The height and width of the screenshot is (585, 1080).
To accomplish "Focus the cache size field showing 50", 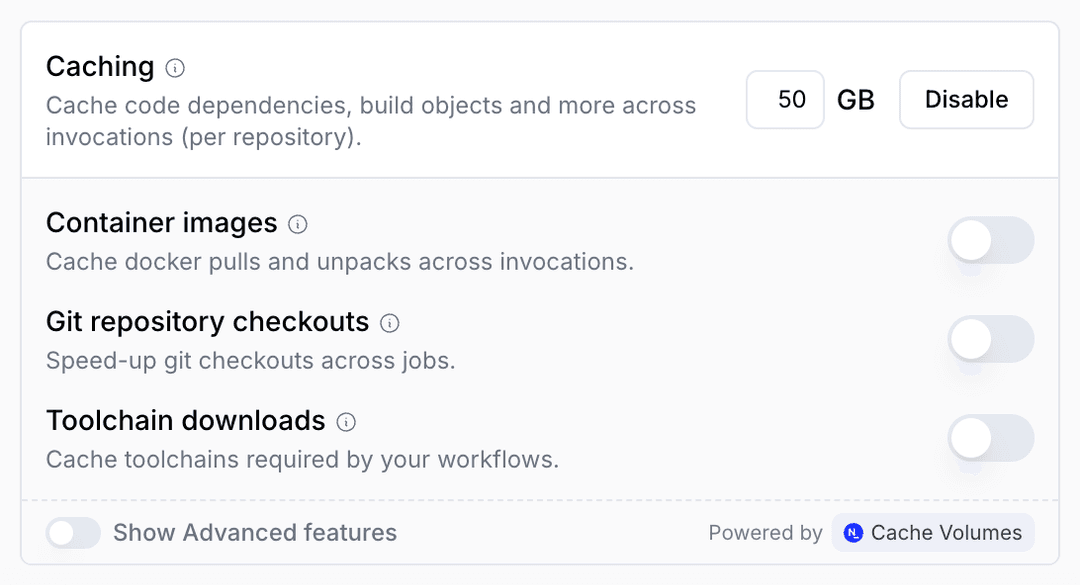I will (x=785, y=99).
